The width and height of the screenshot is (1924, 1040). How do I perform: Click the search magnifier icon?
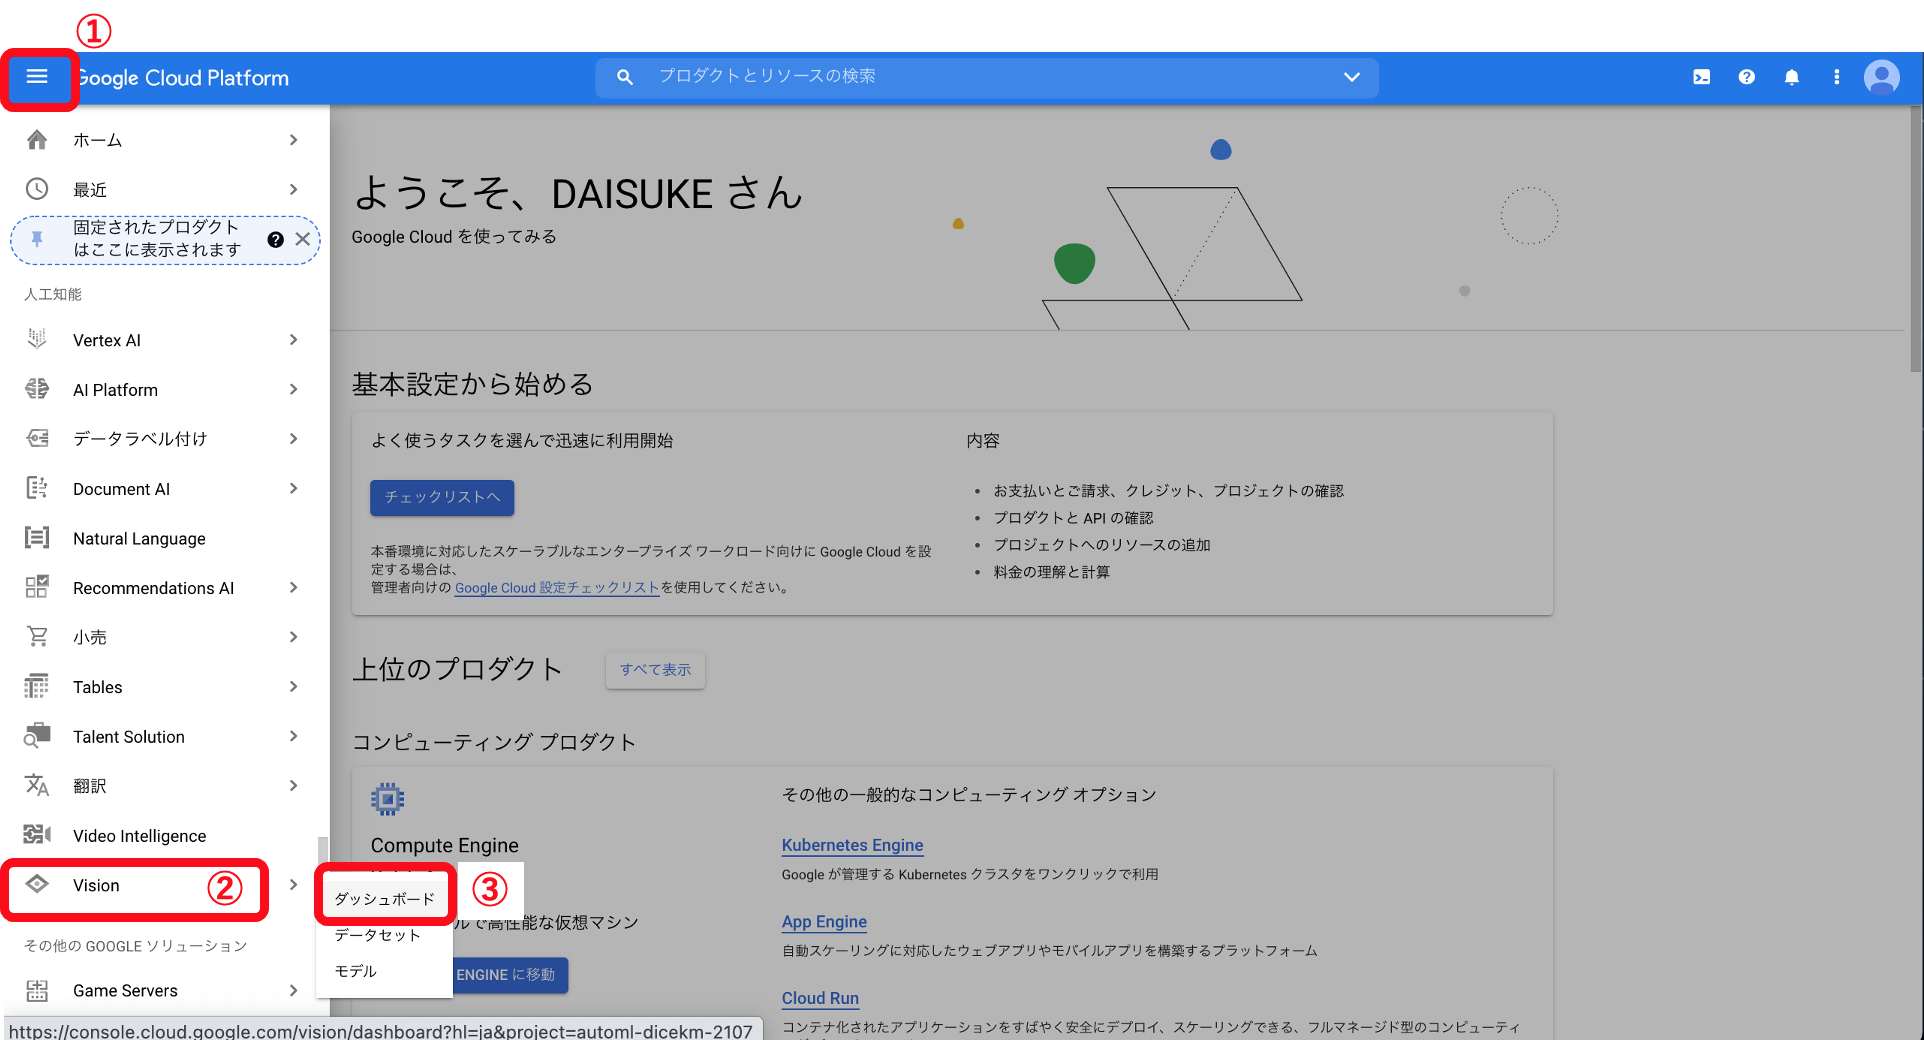[625, 77]
